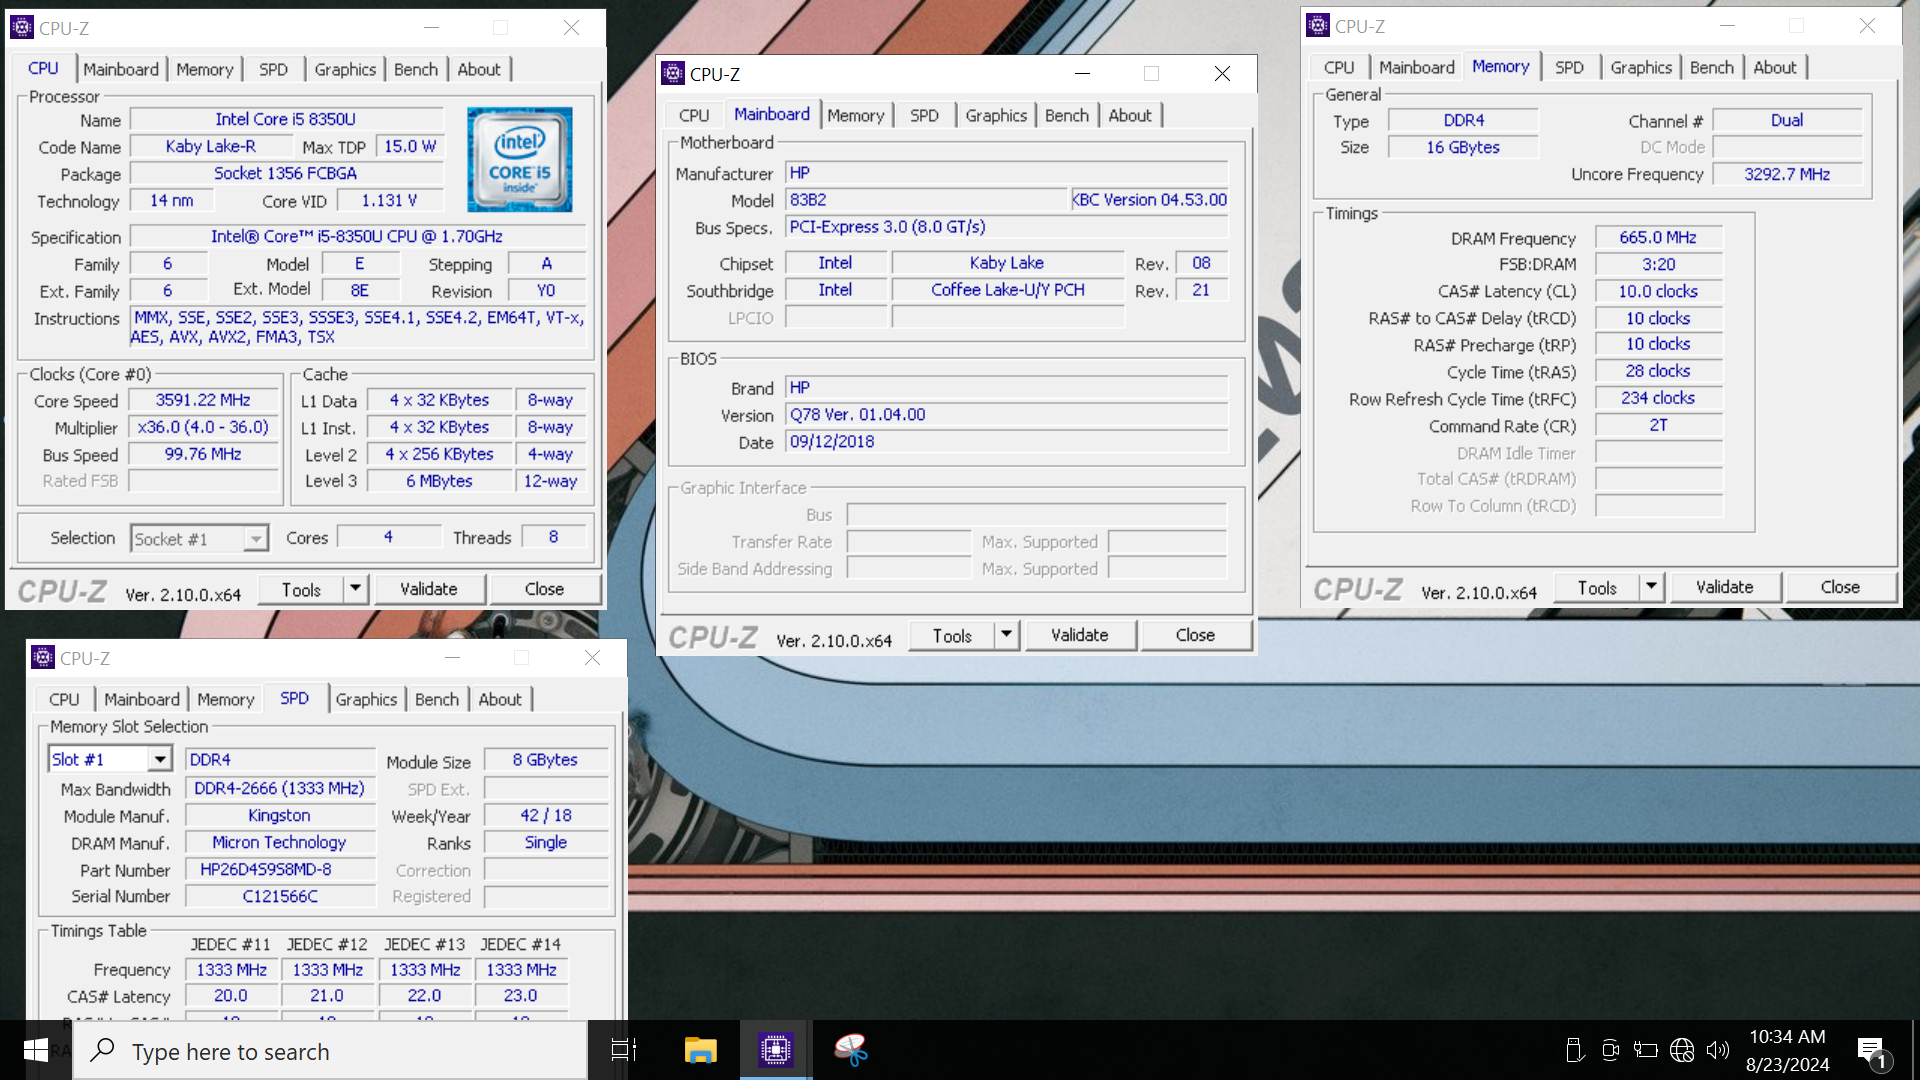Click the CPU-Z app icon in Memory window title
This screenshot has width=1920, height=1080.
[x=1318, y=26]
